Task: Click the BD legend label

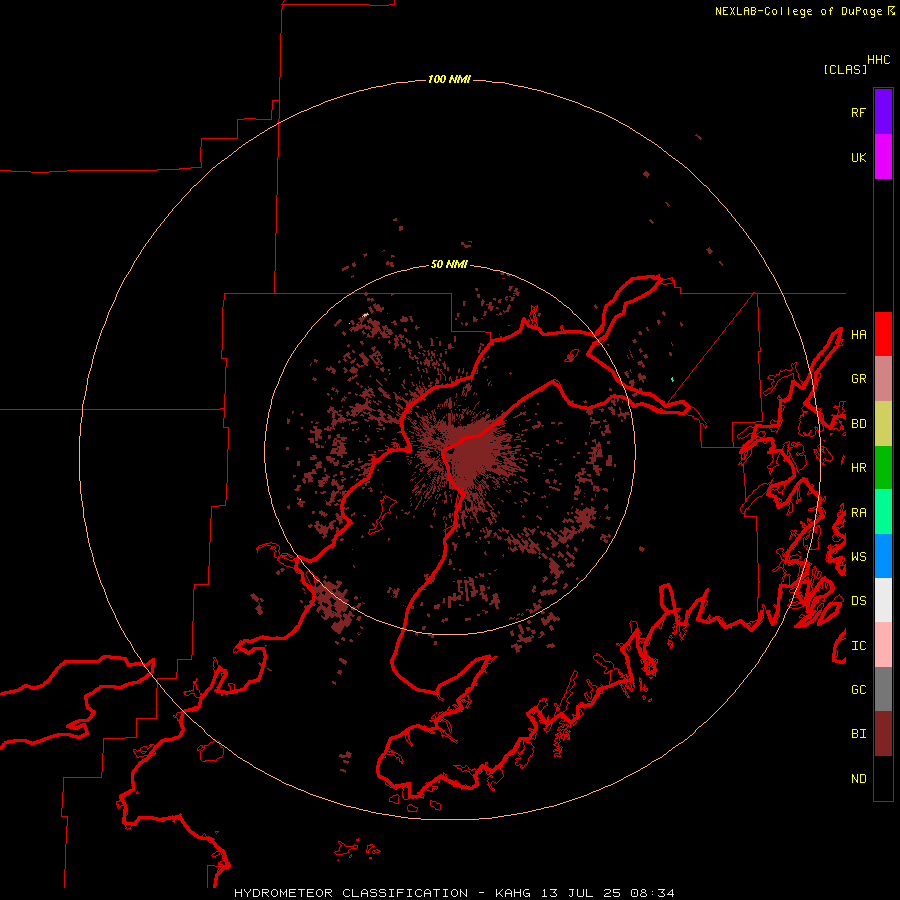Action: click(x=858, y=424)
